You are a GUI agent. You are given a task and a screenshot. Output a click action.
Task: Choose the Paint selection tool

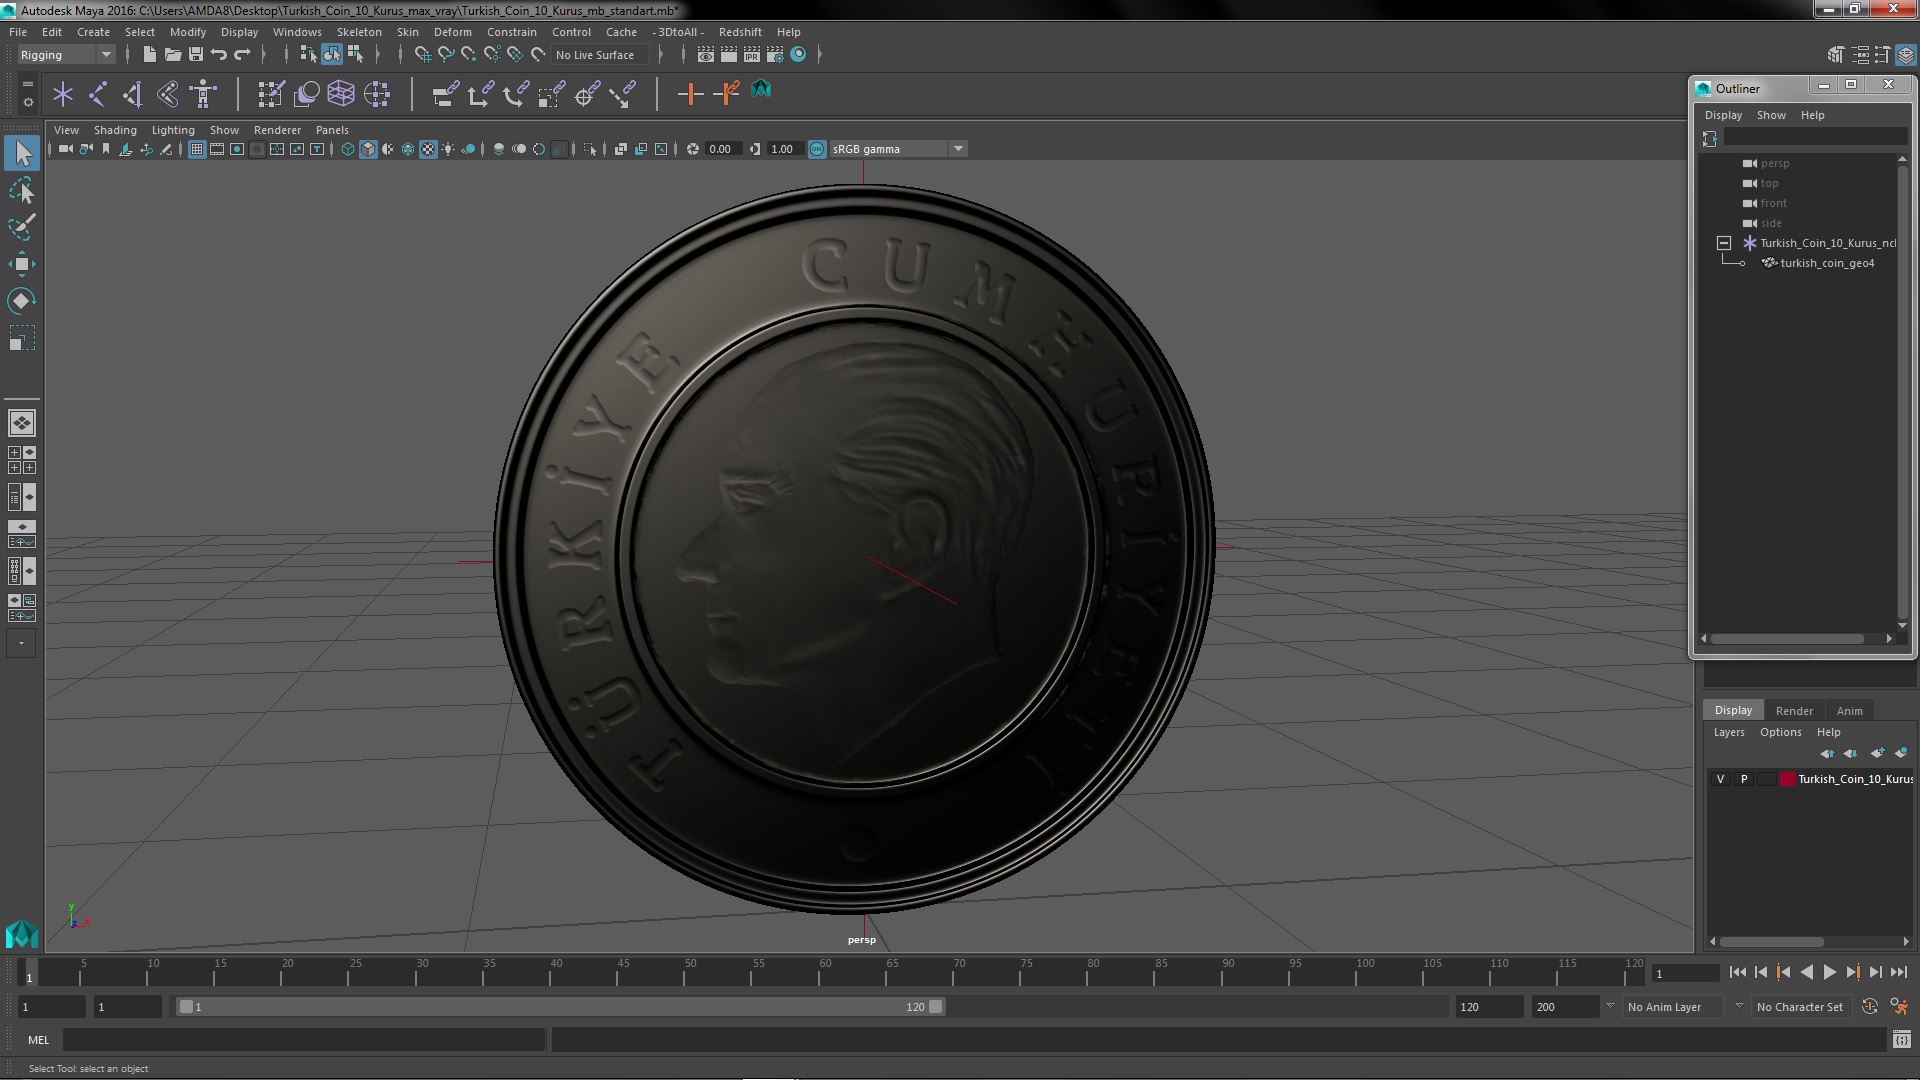pos(22,227)
